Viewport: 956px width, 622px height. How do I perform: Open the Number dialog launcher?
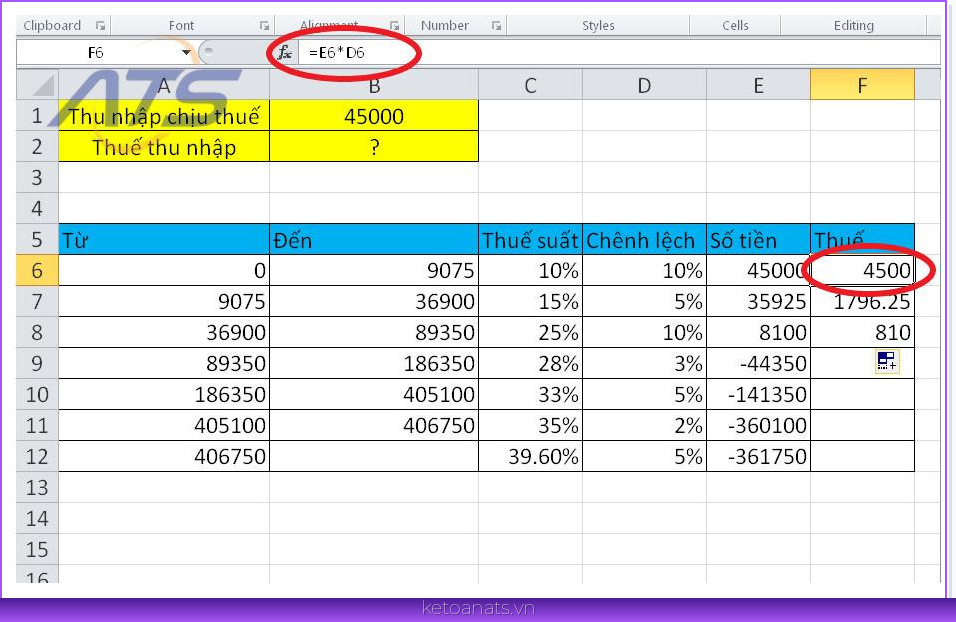(496, 26)
